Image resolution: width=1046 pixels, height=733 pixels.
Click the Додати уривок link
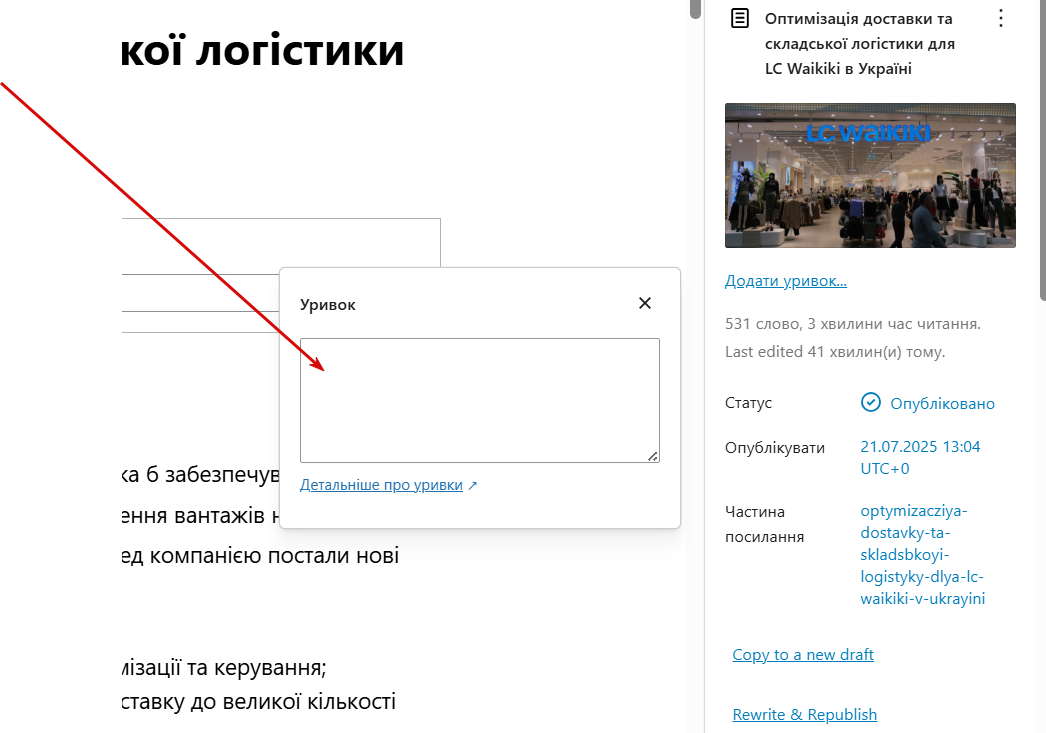coord(786,281)
